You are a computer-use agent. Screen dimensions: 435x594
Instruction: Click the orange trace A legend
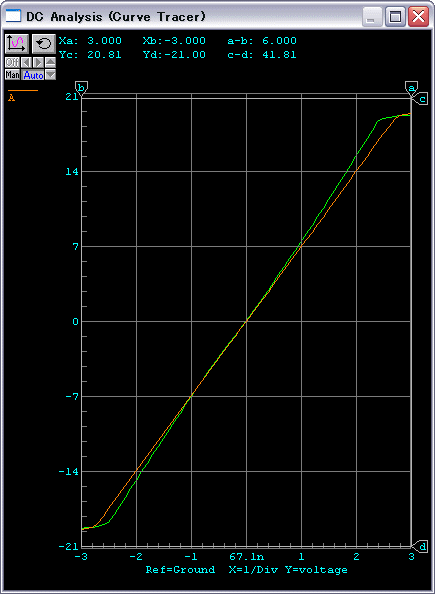23,95
